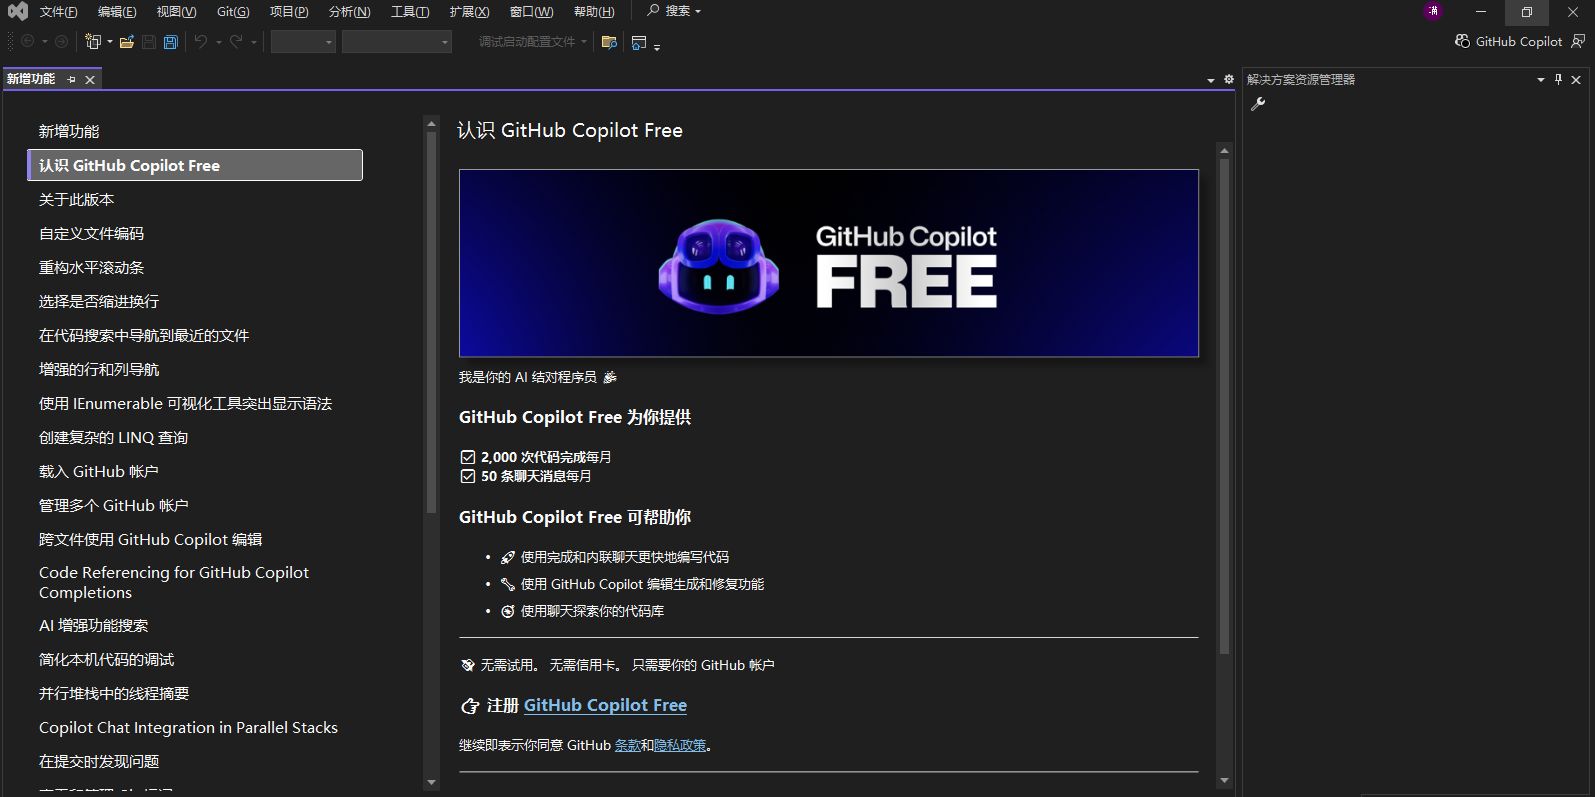Click the send feedback person icon
This screenshot has height=797, width=1595.
pos(1578,41)
